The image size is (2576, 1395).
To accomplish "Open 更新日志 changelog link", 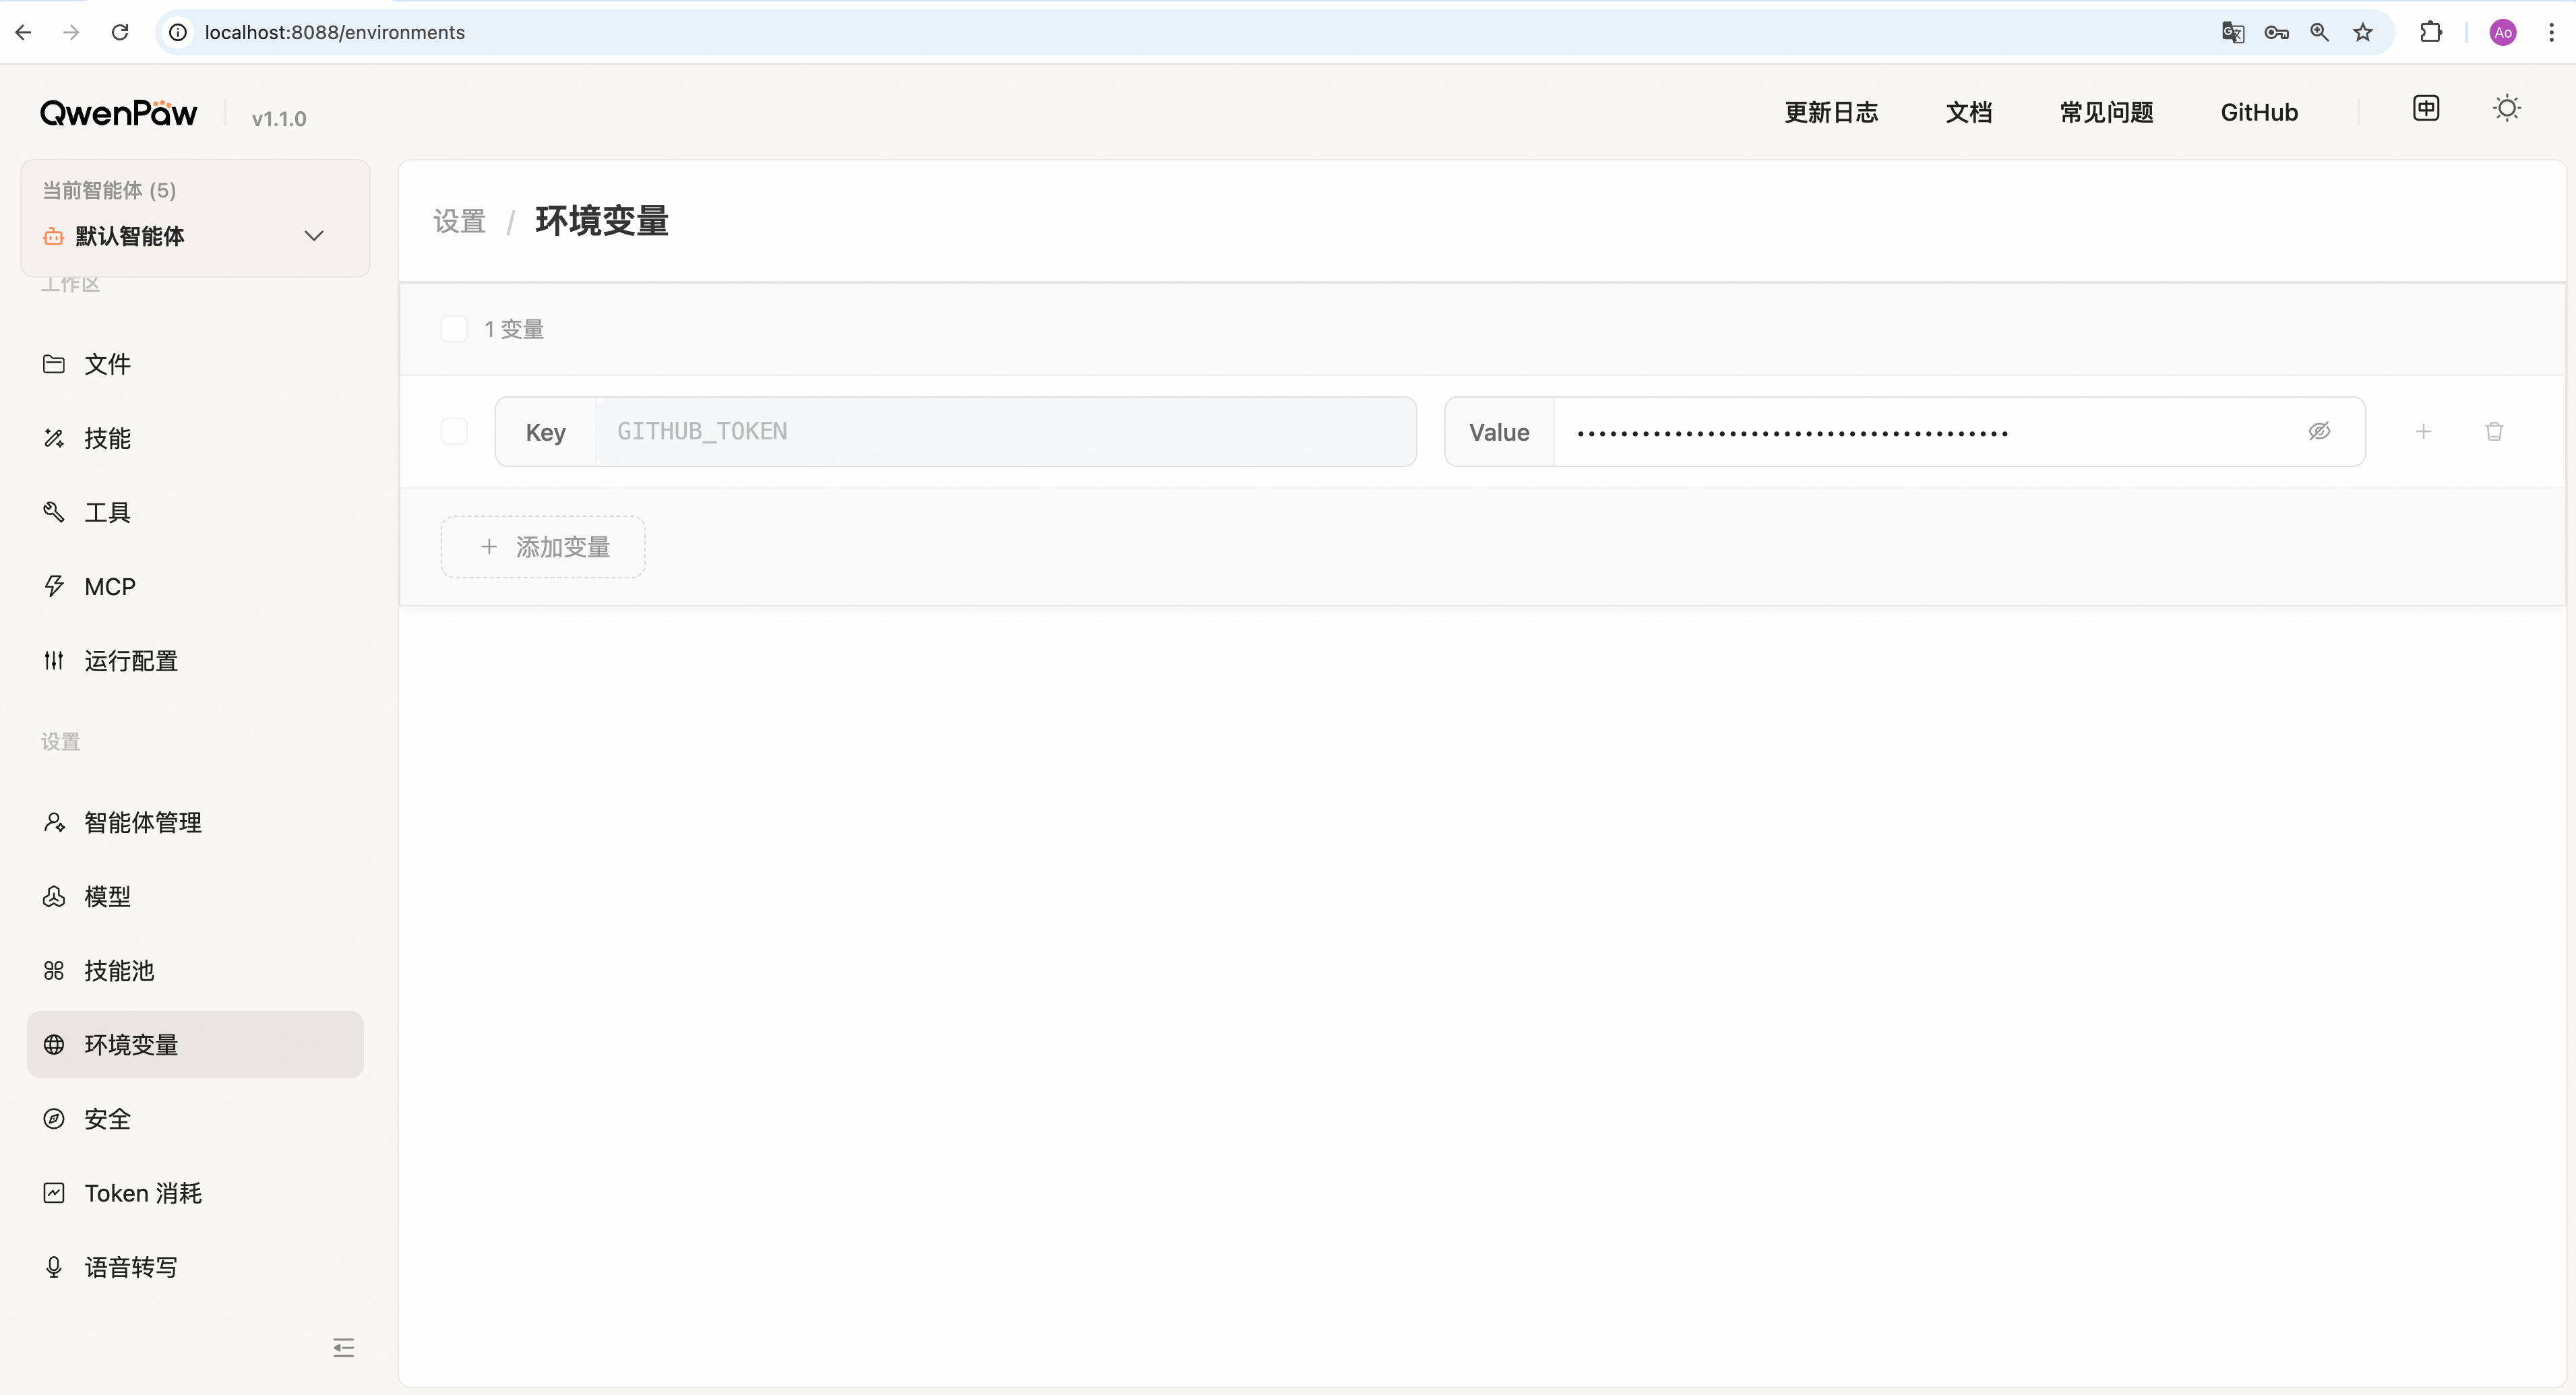I will click(1831, 112).
